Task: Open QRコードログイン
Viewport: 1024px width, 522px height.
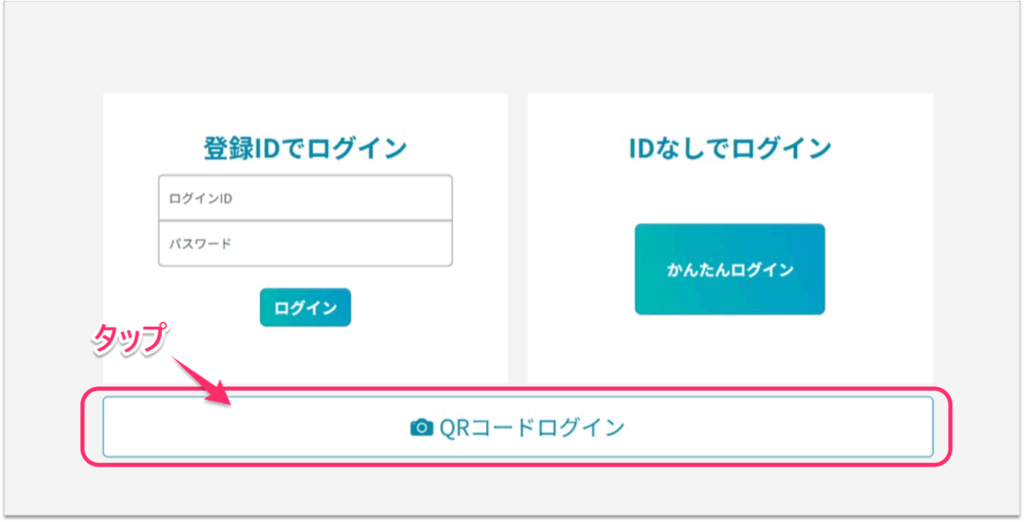Action: [x=518, y=427]
